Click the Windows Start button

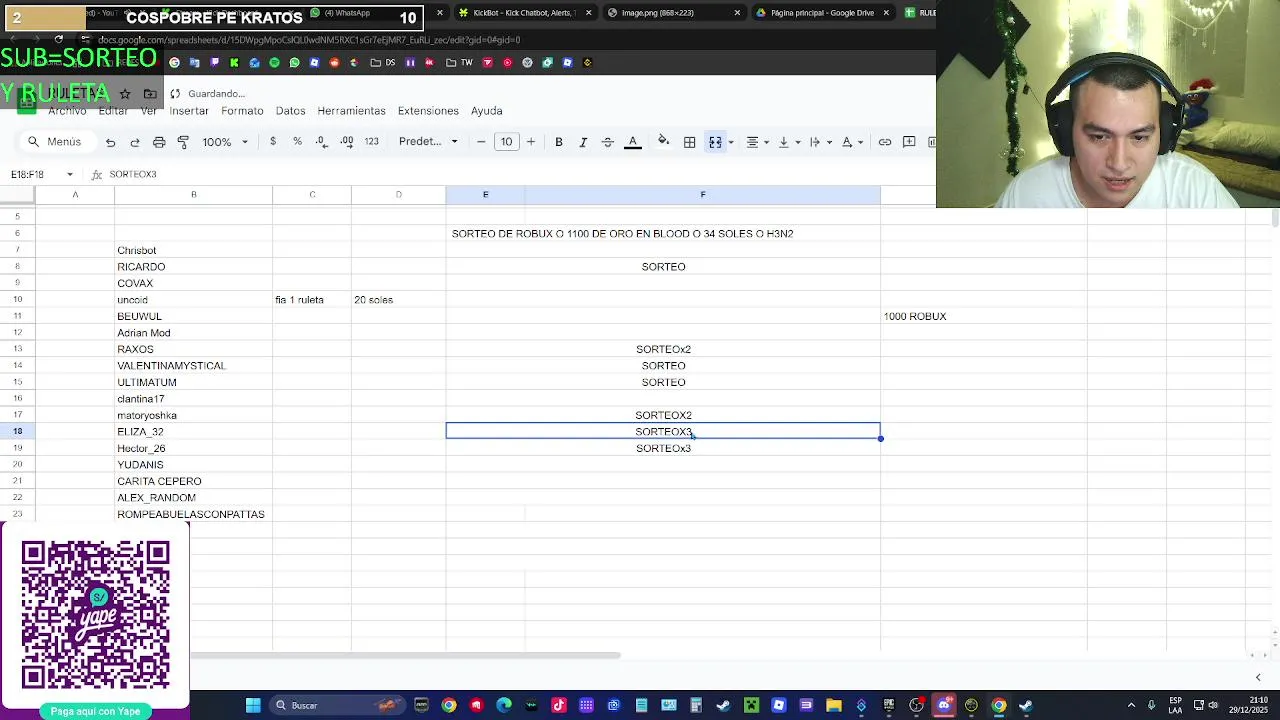[253, 706]
